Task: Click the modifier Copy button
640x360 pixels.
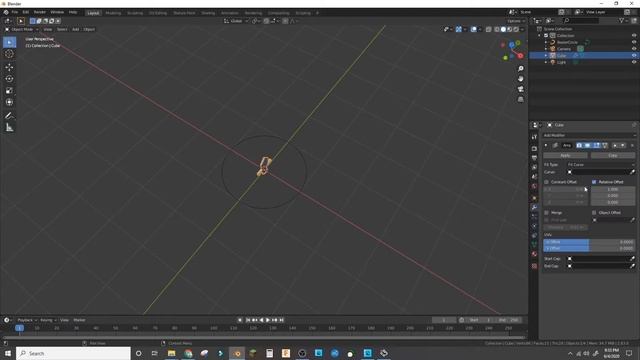Action: coord(613,156)
